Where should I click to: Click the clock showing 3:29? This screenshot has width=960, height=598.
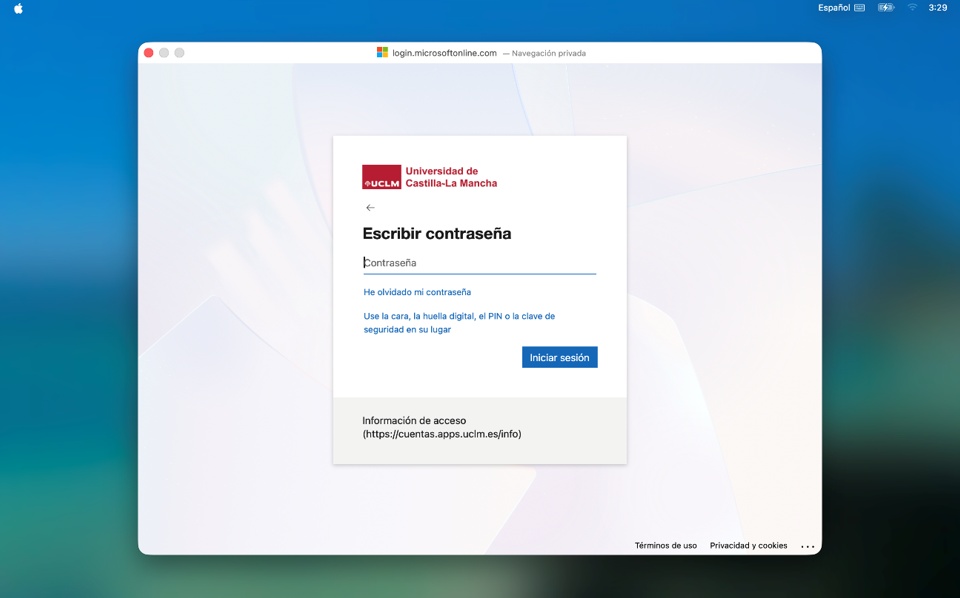[x=937, y=8]
